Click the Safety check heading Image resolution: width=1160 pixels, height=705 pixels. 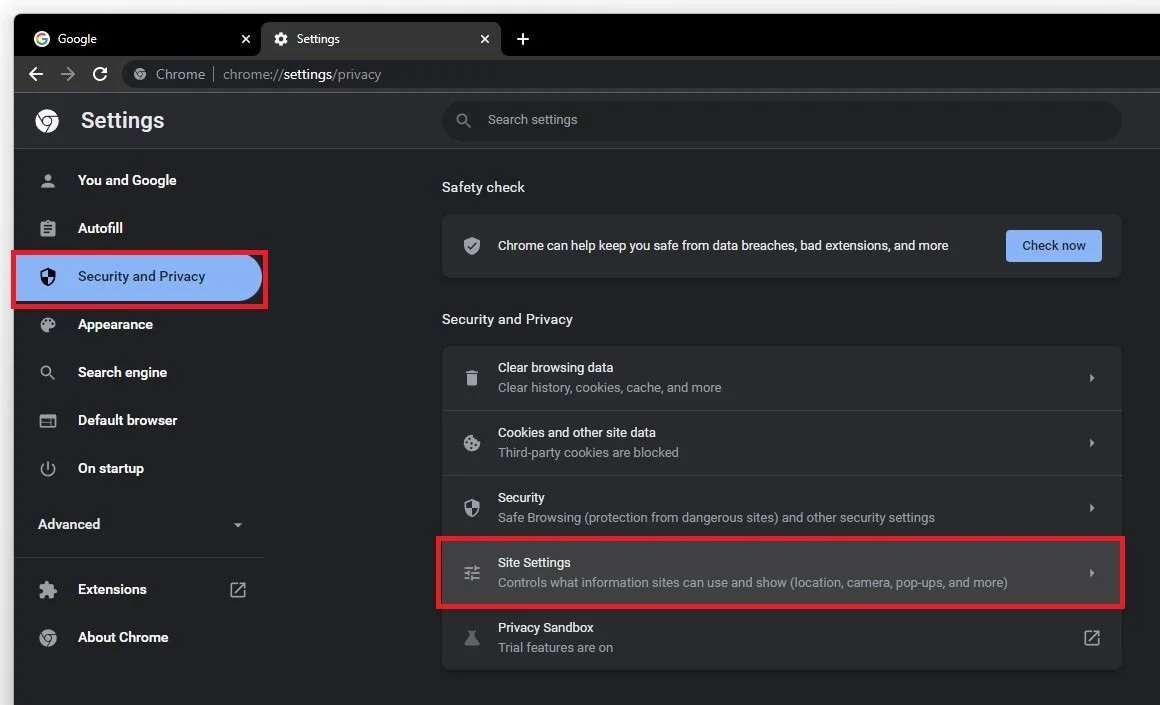tap(483, 187)
